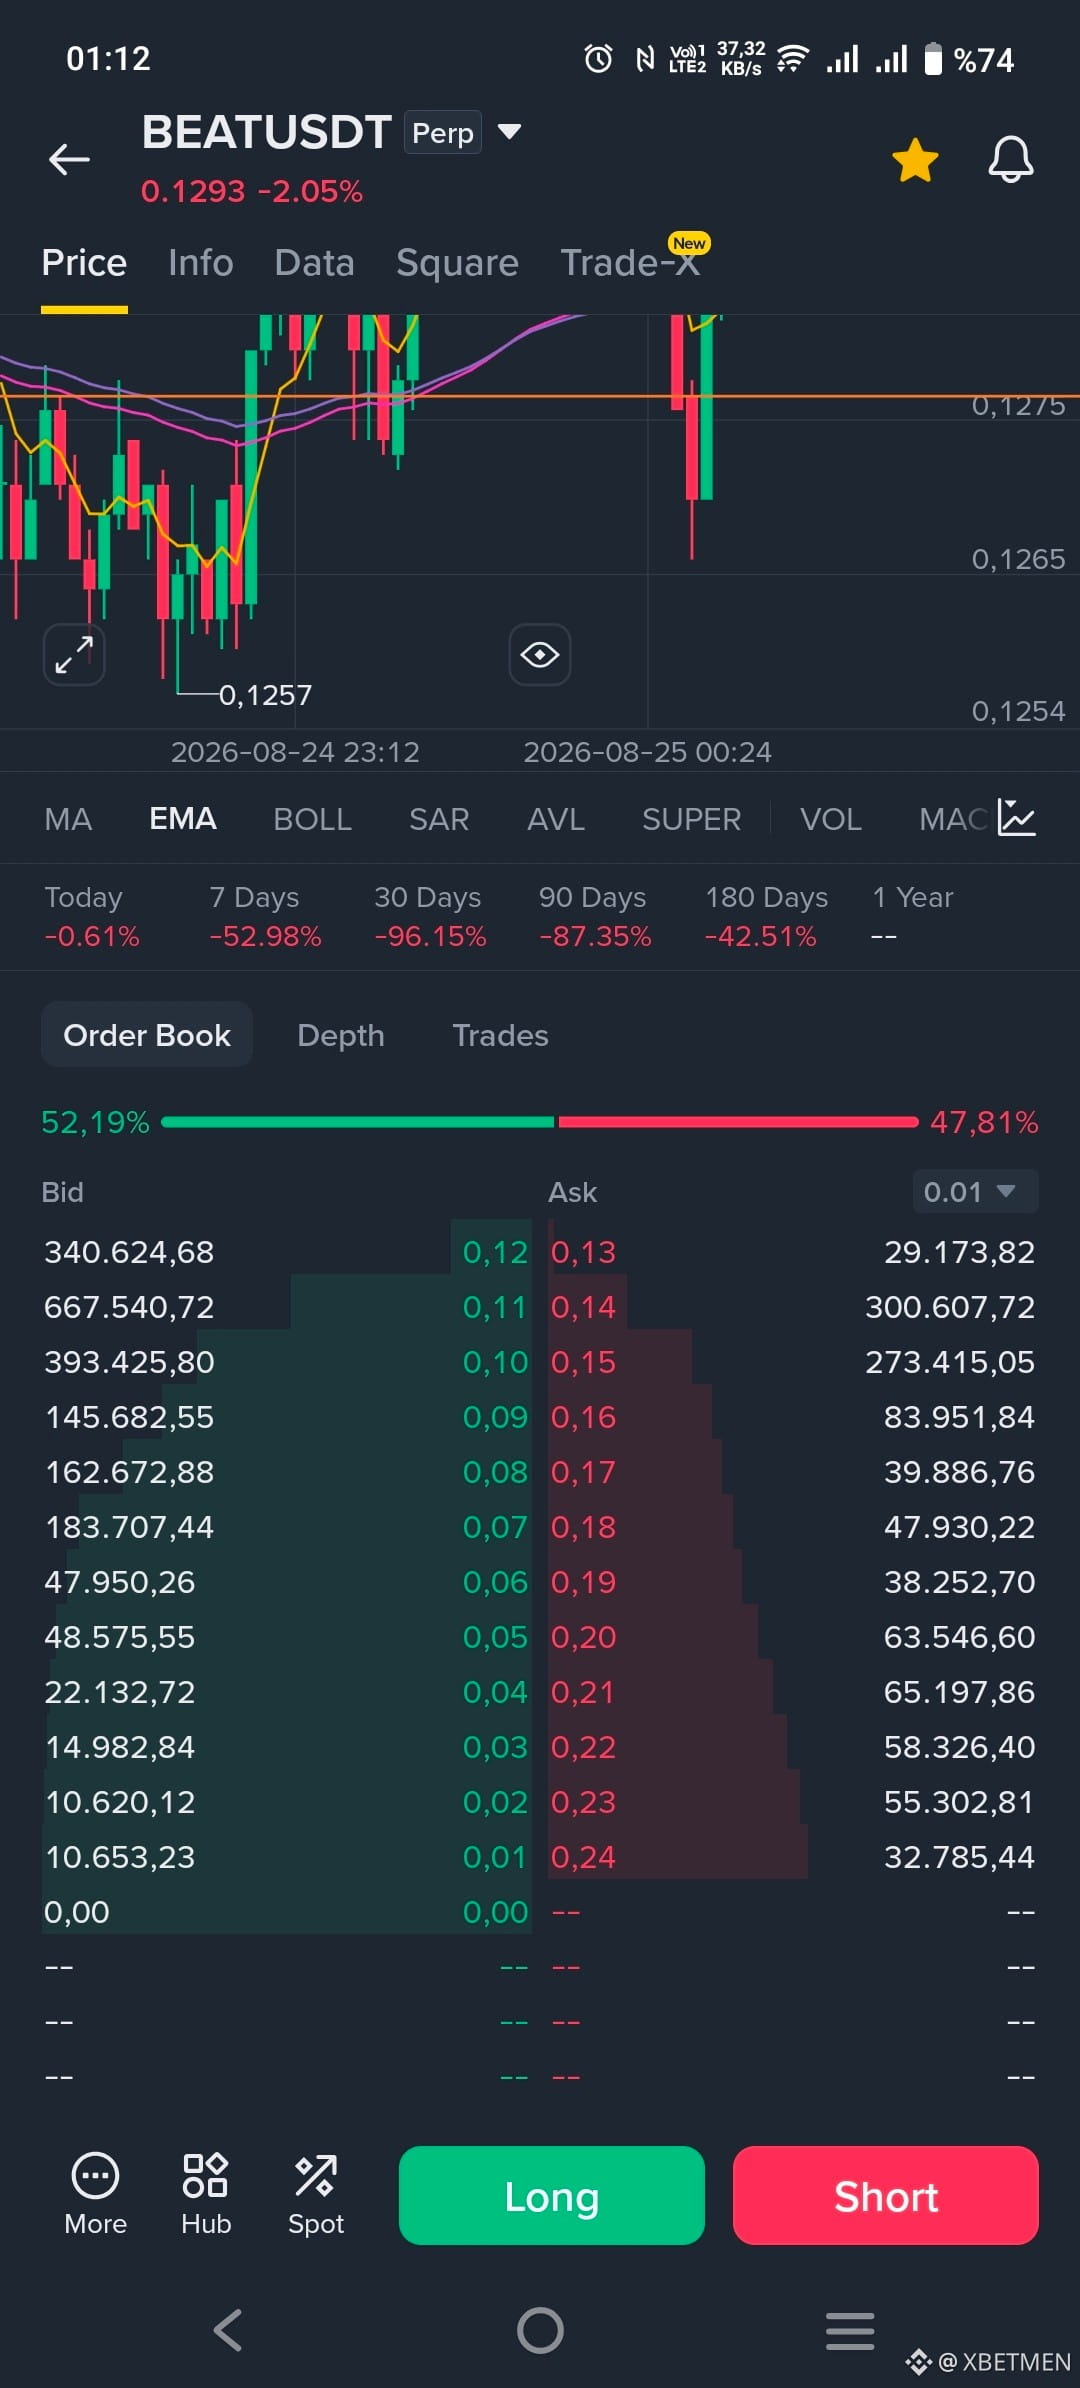Select the 0,12 bid price row

tap(286, 1252)
